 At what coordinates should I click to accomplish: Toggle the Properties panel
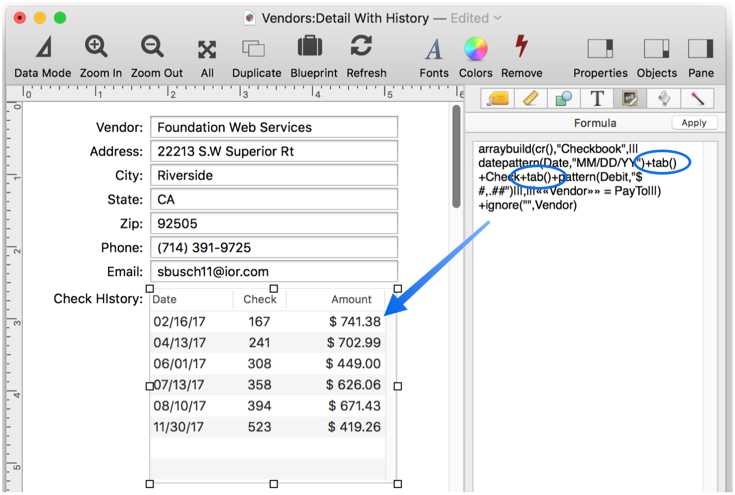click(x=599, y=49)
